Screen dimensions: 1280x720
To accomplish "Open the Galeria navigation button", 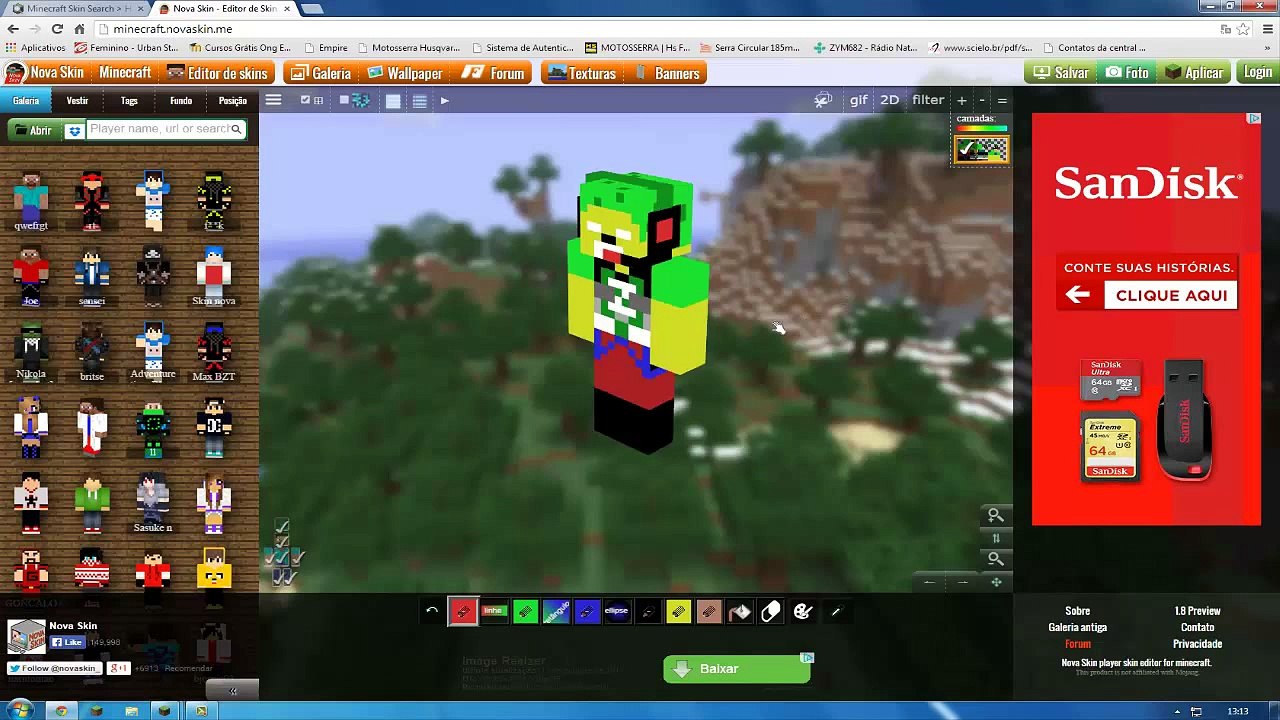I will click(x=320, y=73).
